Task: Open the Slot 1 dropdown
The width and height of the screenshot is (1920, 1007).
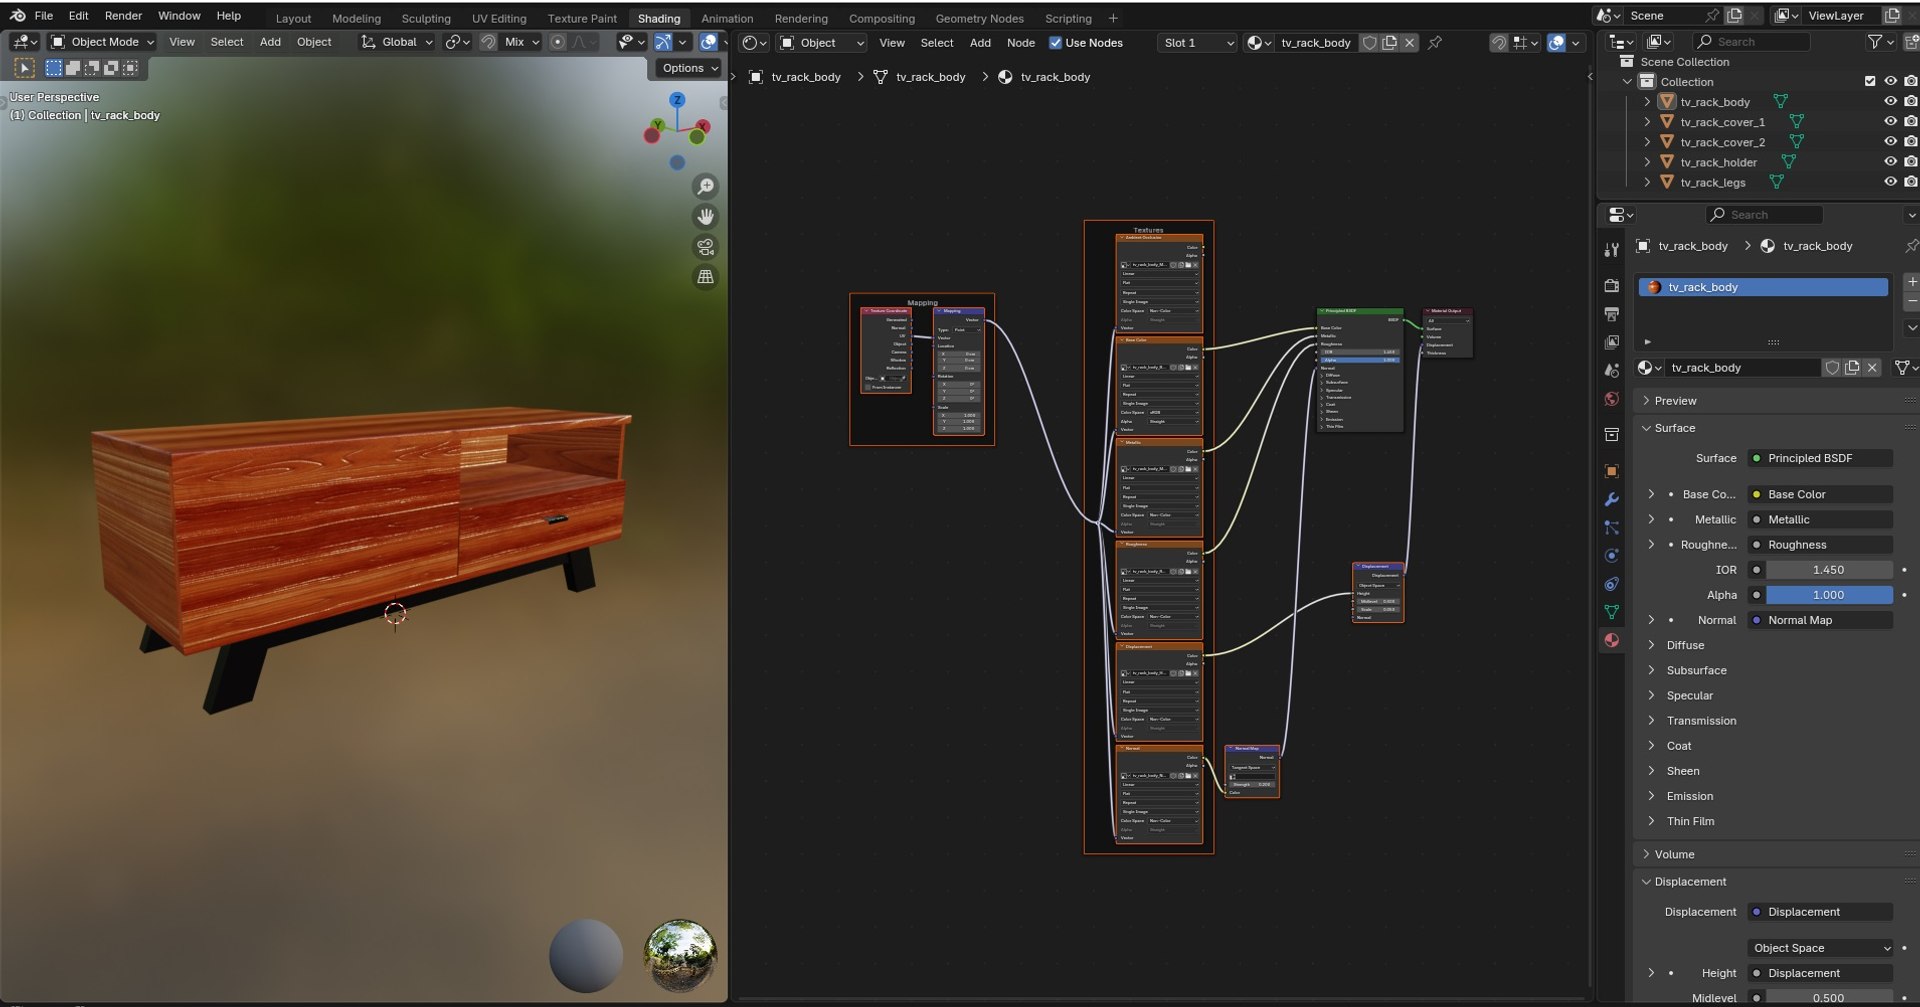Action: 1198,43
